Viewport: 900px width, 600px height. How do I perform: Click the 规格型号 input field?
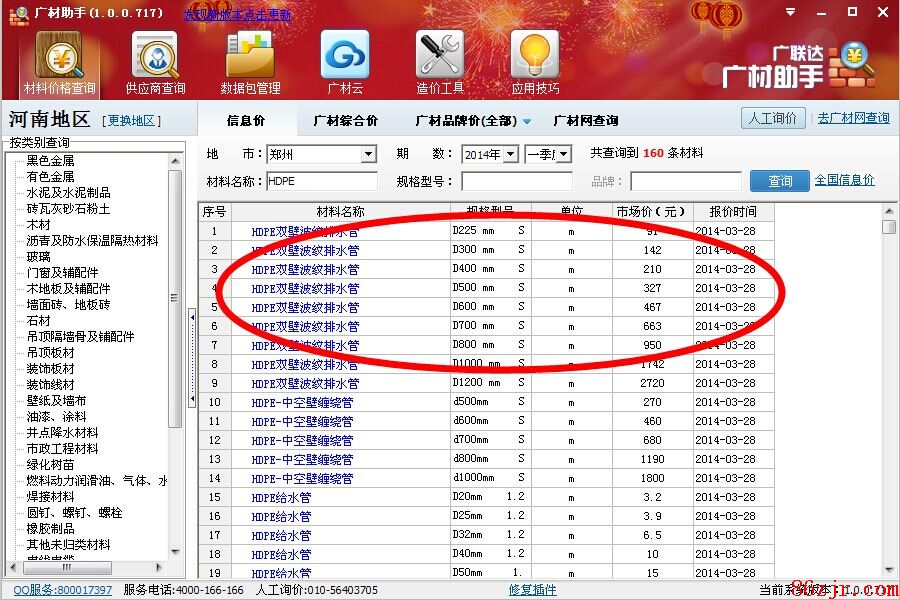coord(516,181)
